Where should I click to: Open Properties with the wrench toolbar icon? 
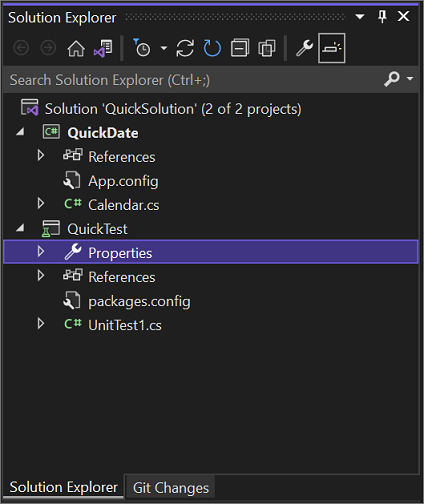click(x=304, y=48)
